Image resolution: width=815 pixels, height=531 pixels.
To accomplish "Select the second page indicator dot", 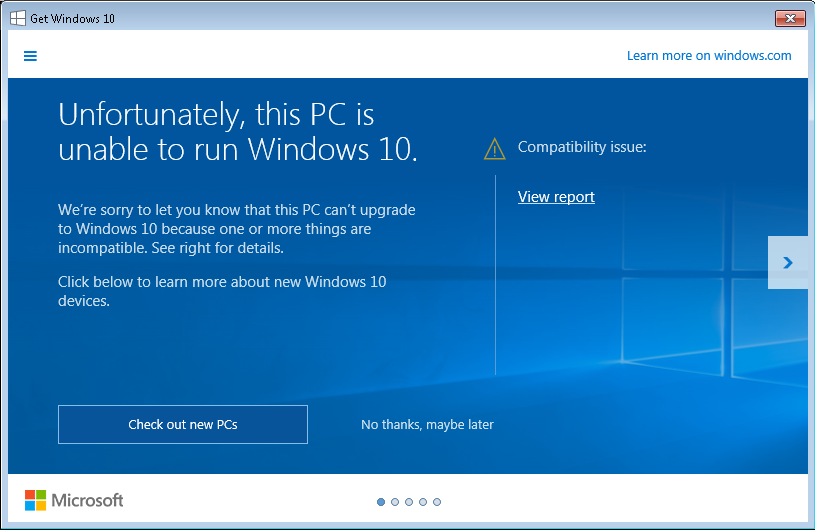I will click(395, 502).
